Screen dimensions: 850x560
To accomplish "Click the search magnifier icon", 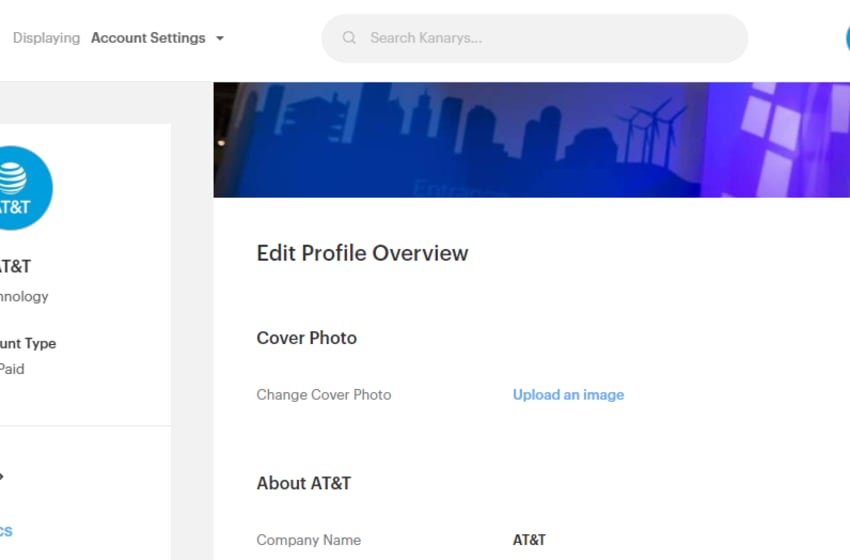I will pos(349,38).
